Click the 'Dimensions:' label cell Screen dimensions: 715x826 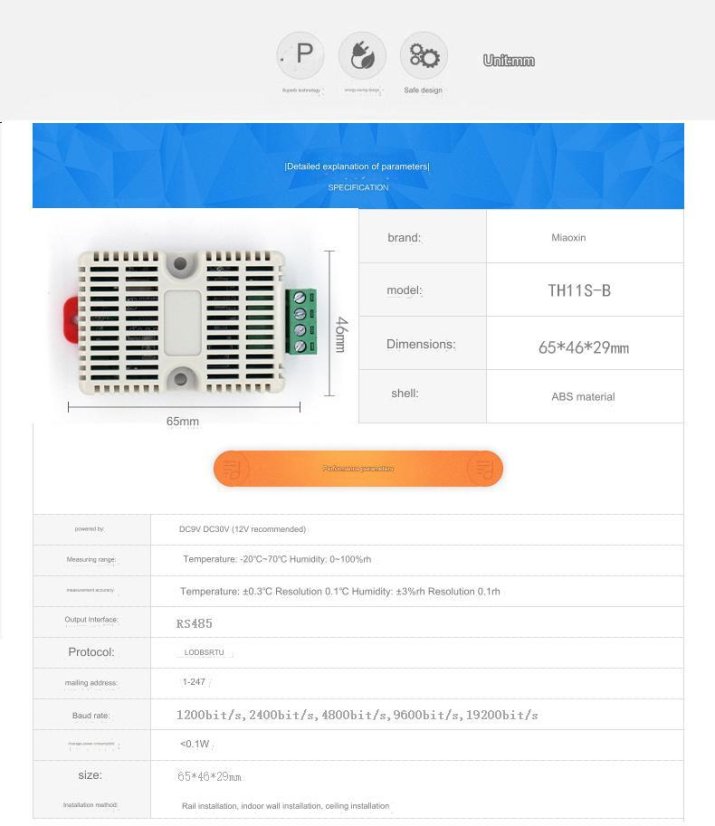[423, 343]
